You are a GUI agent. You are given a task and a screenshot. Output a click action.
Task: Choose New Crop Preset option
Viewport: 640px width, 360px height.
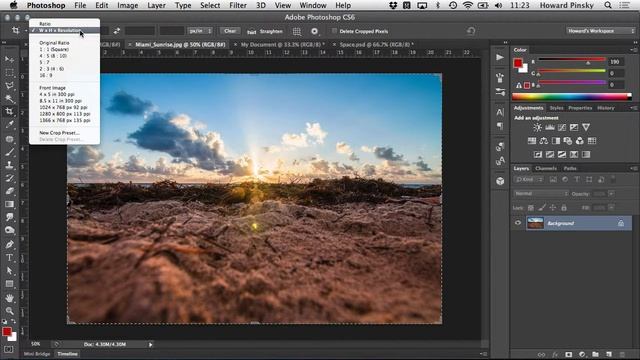tap(59, 133)
